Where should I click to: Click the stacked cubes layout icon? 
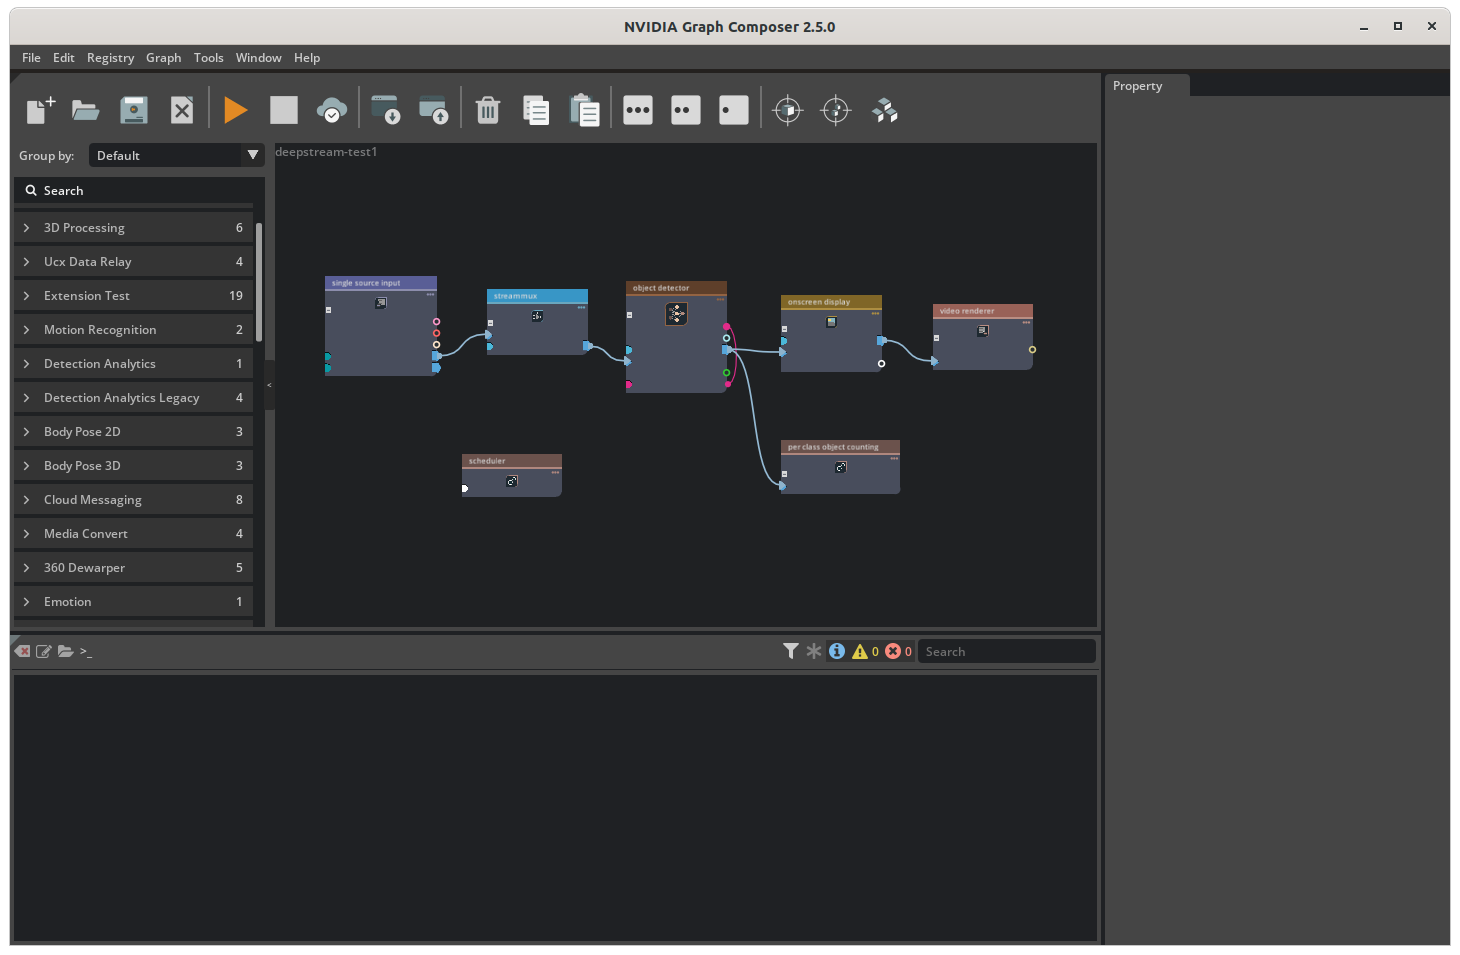click(x=884, y=110)
